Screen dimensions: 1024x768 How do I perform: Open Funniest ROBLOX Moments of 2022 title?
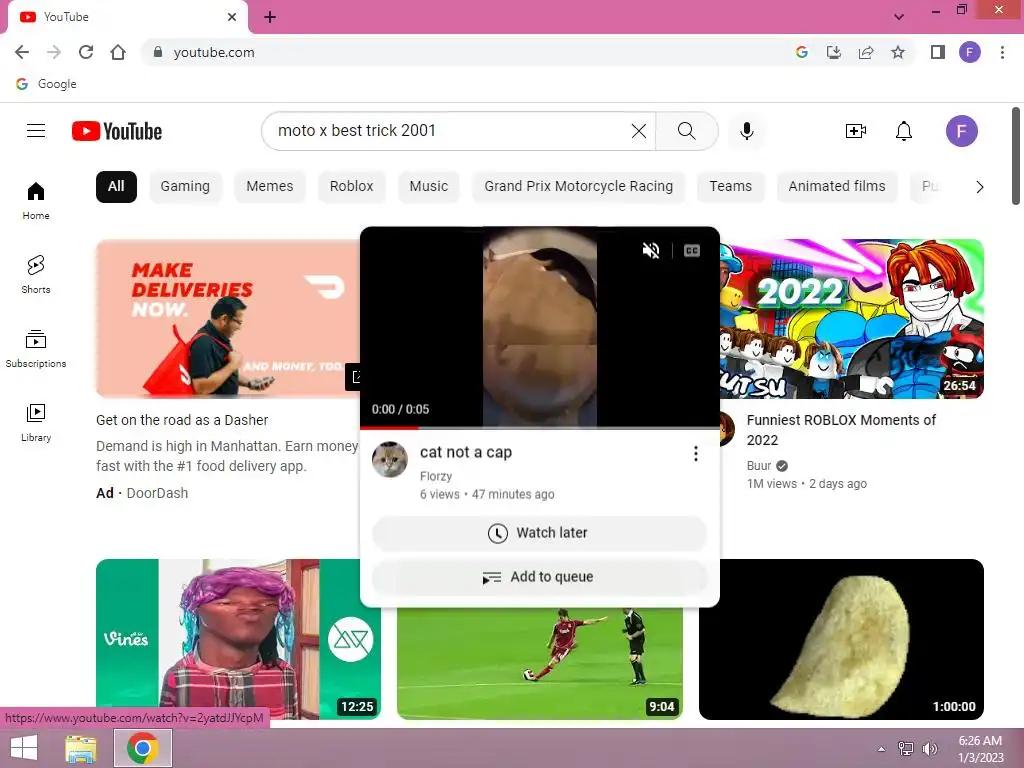(x=841, y=430)
